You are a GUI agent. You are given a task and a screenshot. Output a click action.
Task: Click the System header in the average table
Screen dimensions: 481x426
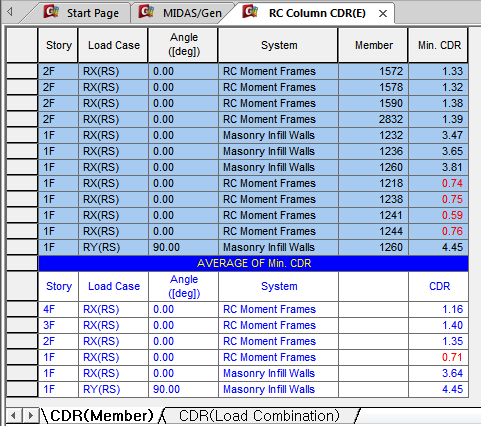(278, 286)
